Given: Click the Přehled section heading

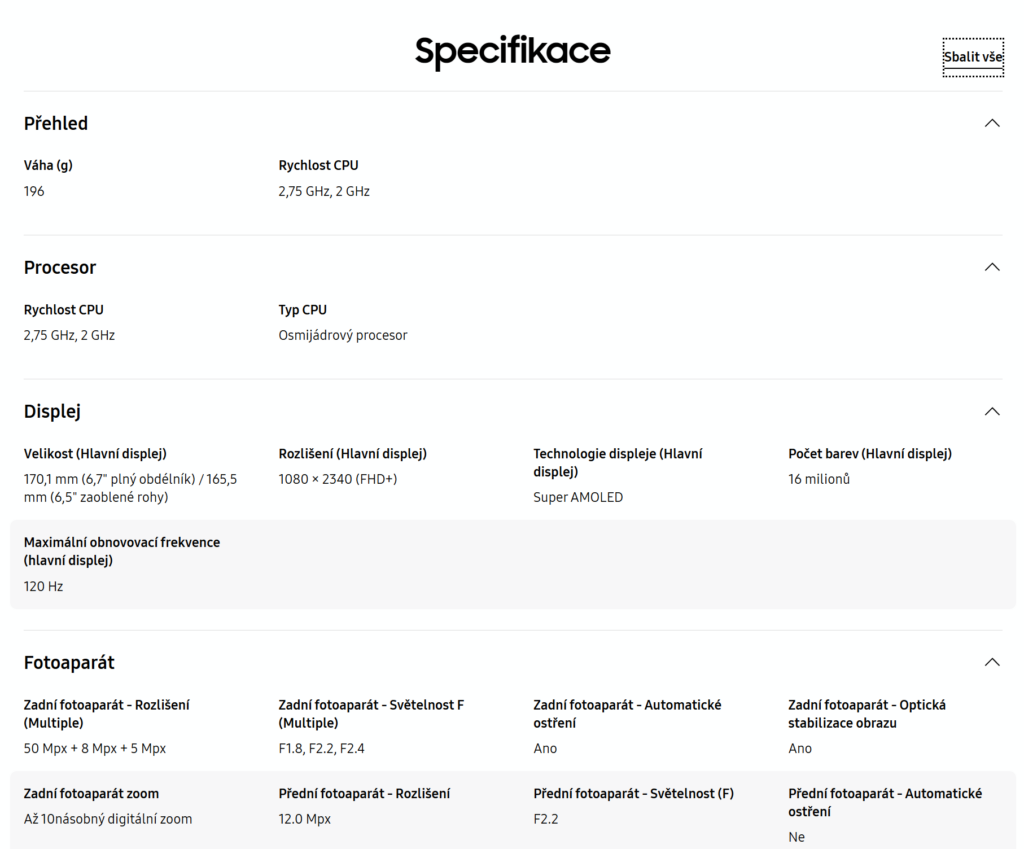Looking at the screenshot, I should coord(56,123).
